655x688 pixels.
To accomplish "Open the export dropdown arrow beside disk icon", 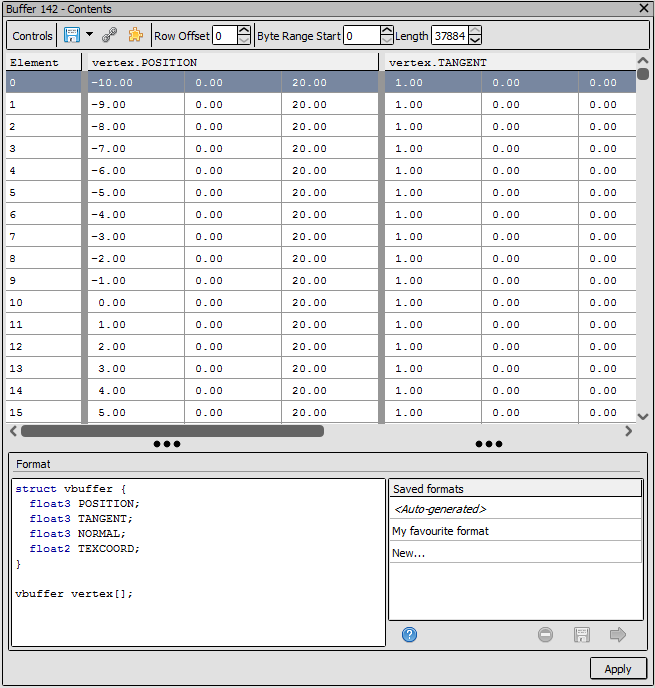I will pos(89,34).
